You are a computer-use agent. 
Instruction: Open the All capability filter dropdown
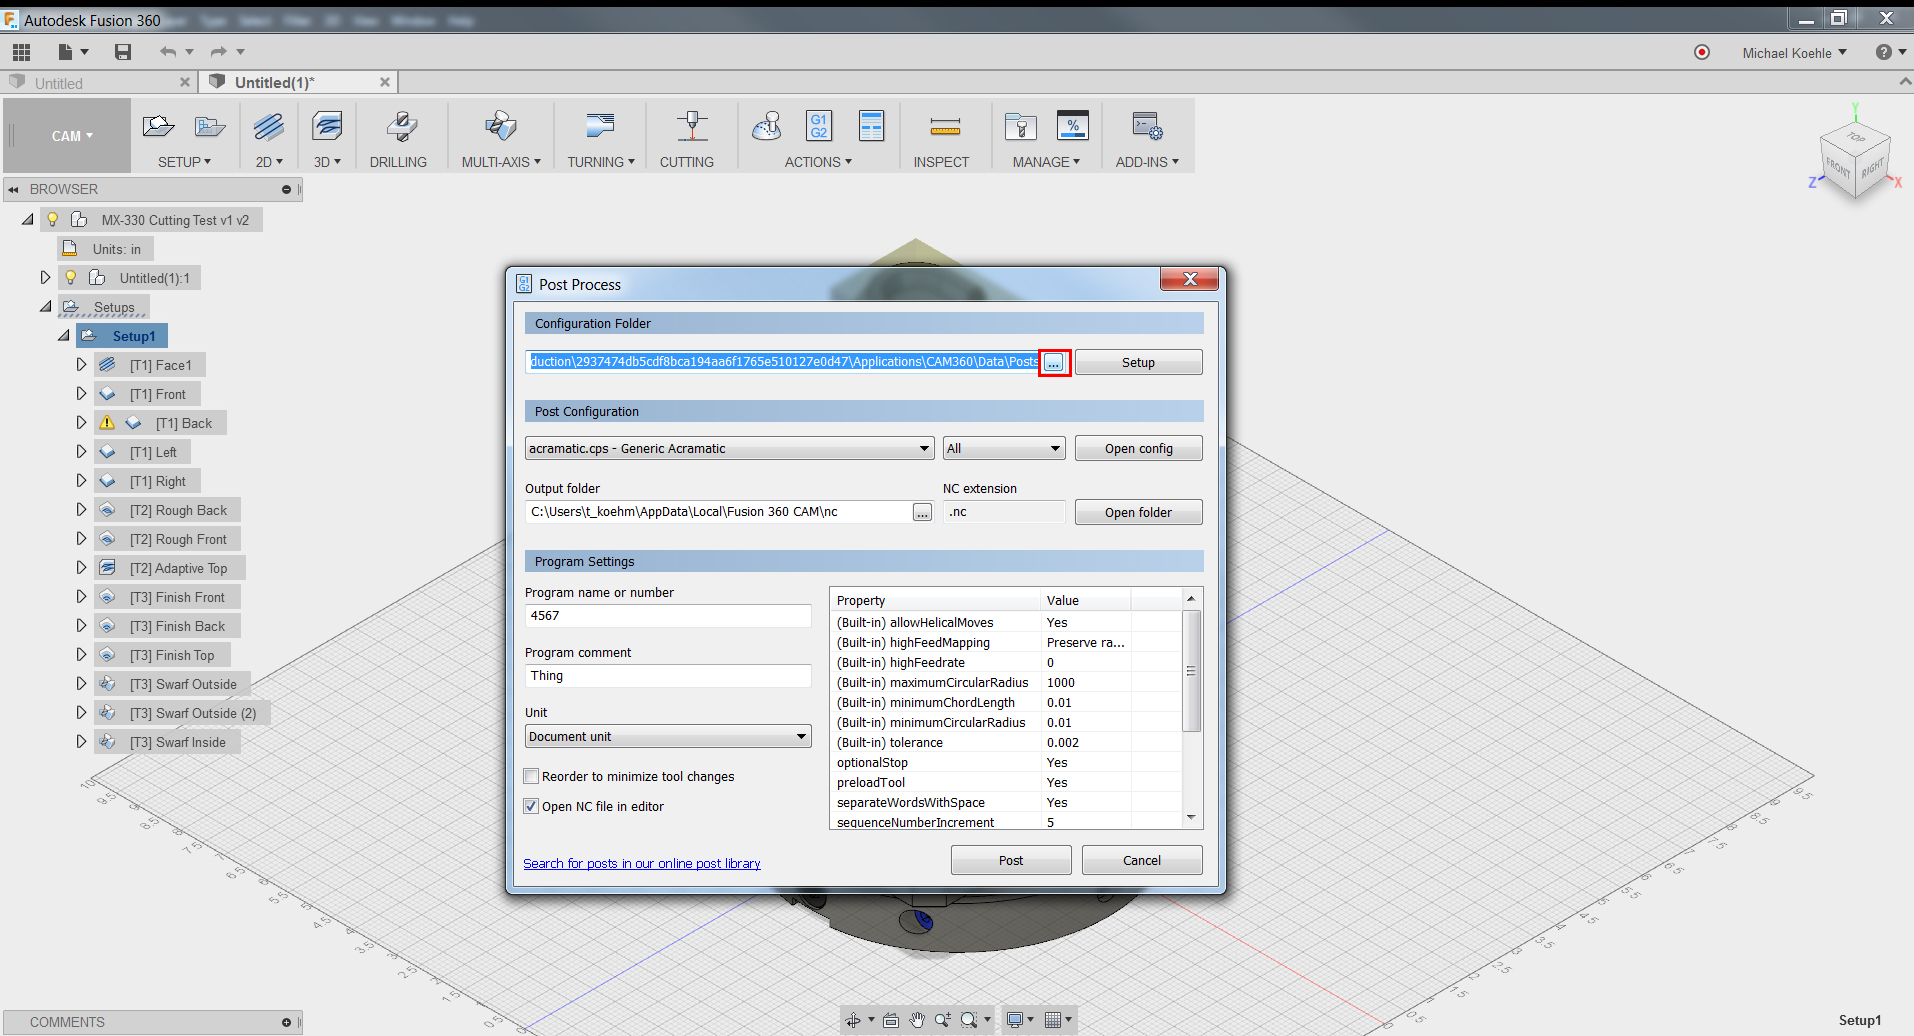(1004, 448)
